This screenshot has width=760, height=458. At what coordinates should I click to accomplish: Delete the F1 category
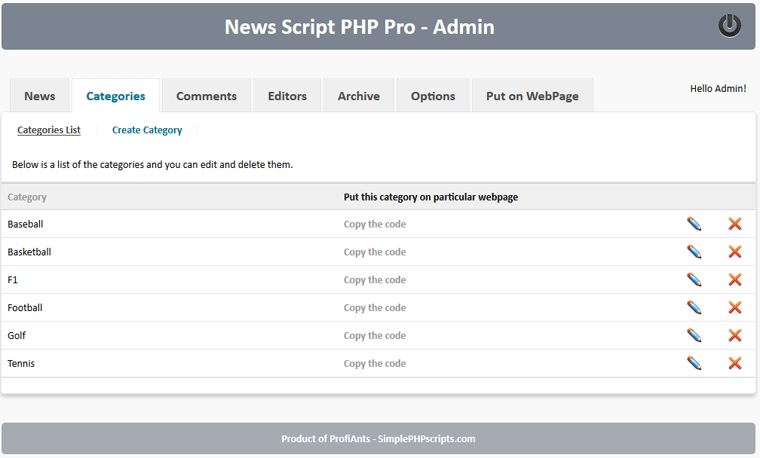point(735,280)
